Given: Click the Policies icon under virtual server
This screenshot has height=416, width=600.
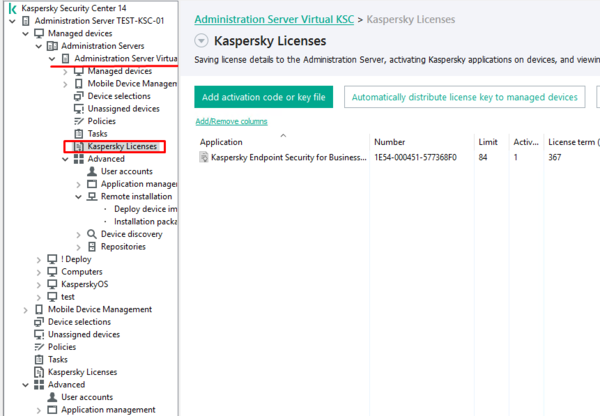Looking at the screenshot, I should (78, 121).
